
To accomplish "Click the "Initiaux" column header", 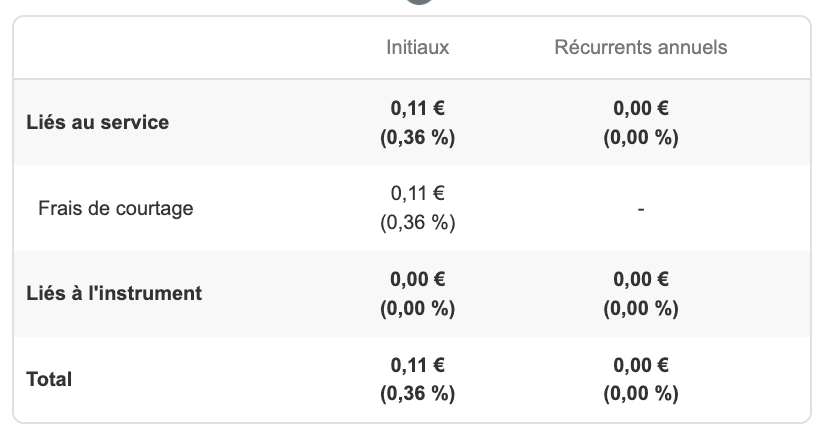I will click(417, 47).
